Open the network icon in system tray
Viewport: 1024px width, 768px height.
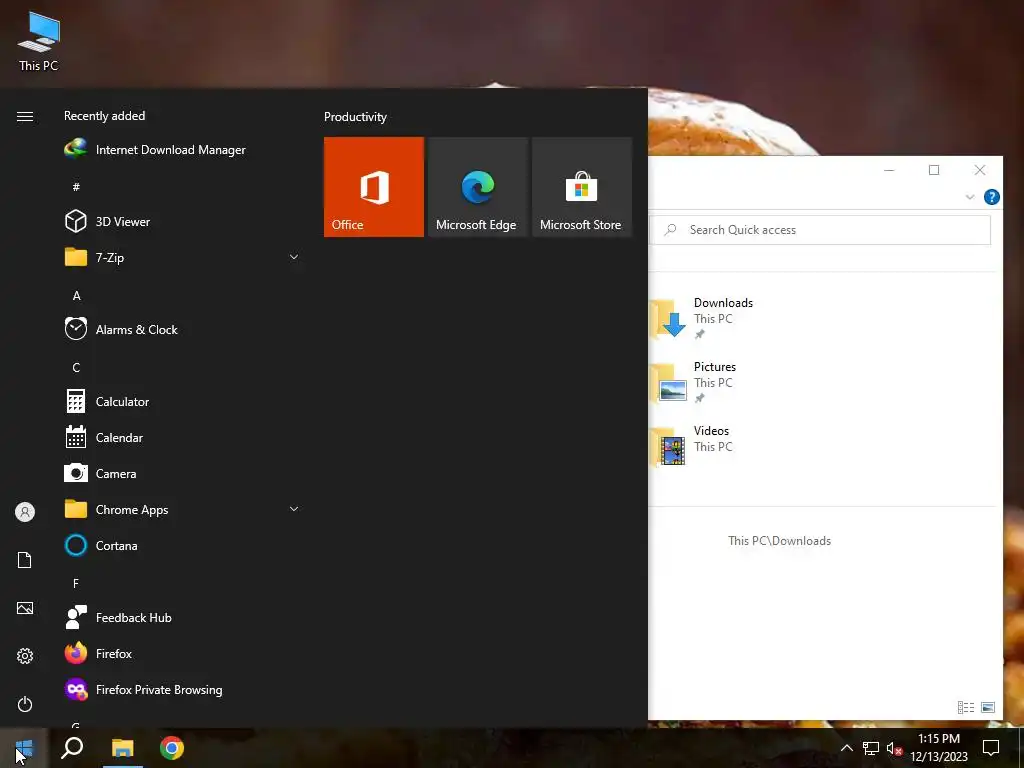point(871,748)
